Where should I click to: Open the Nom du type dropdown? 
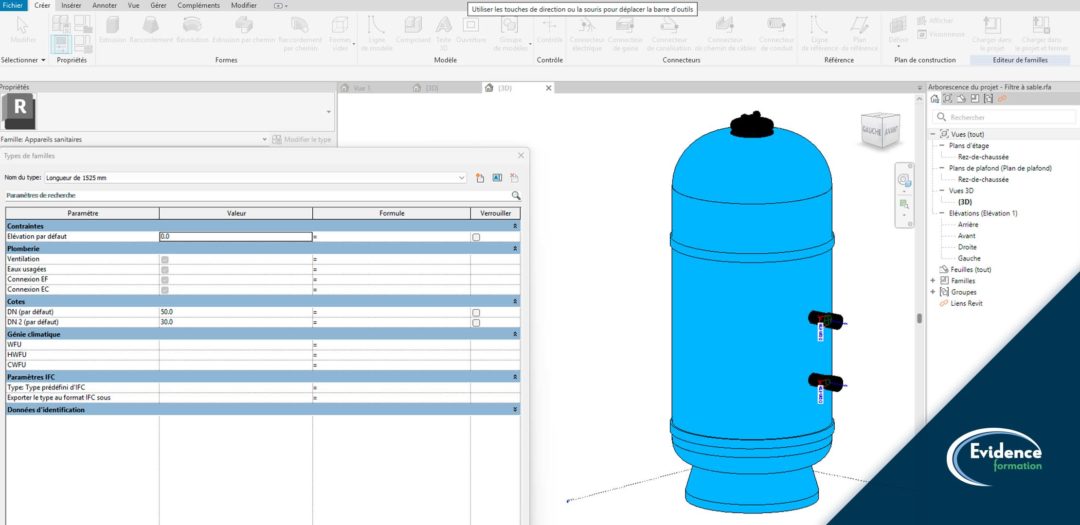[461, 178]
